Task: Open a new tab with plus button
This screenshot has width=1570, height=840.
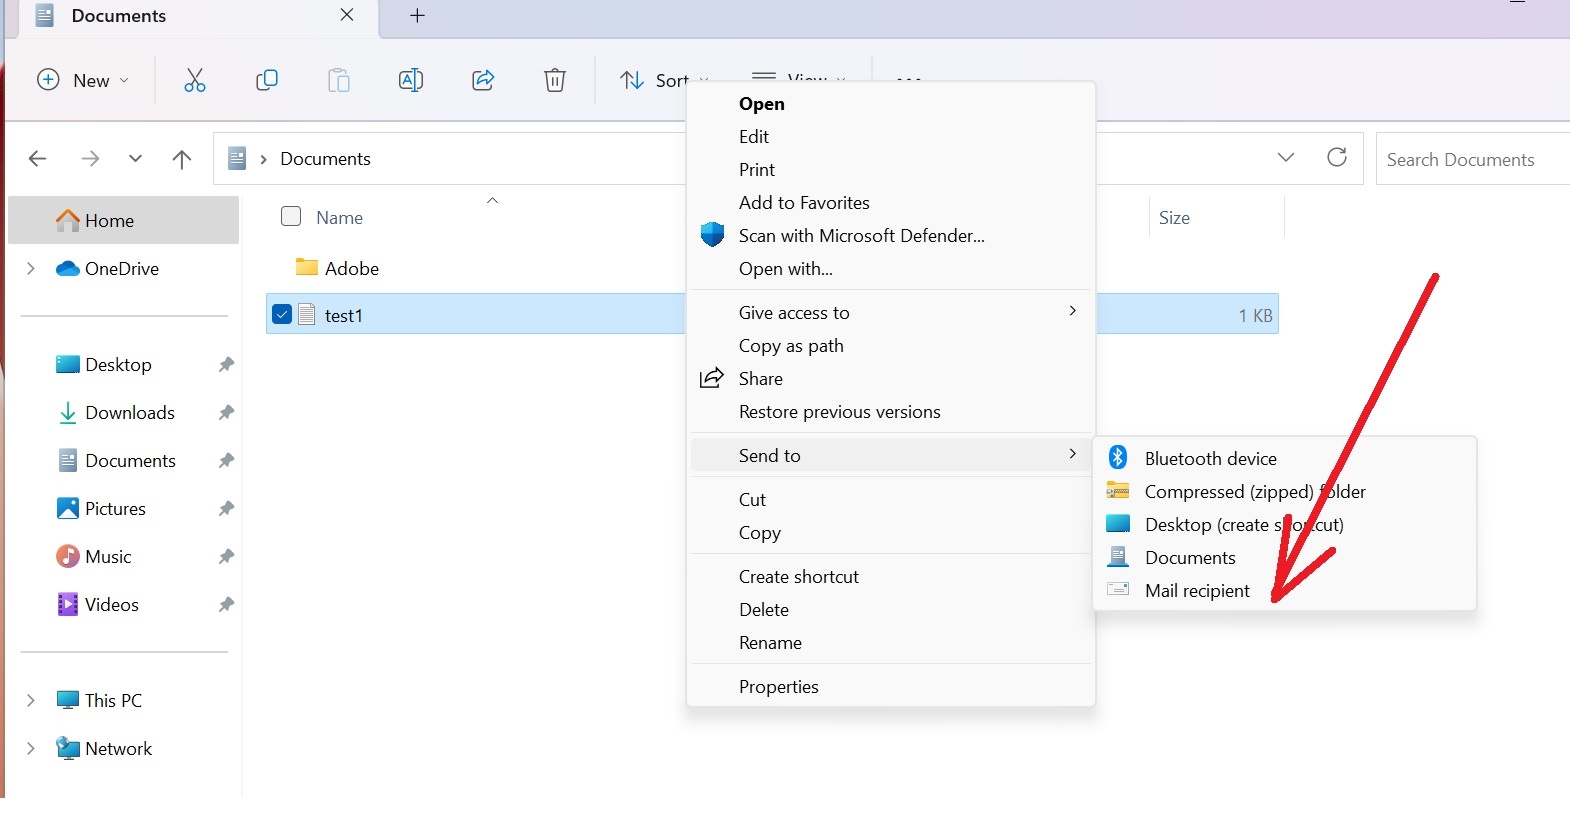Action: 418,15
